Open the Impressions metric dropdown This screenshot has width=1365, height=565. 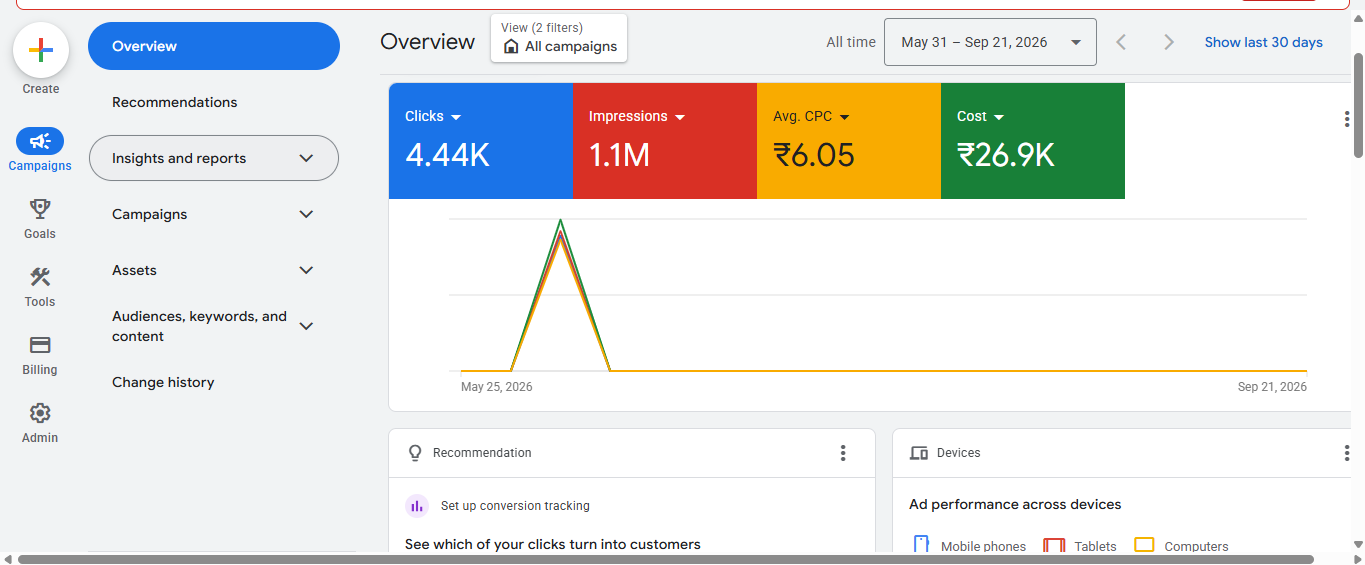pos(680,117)
